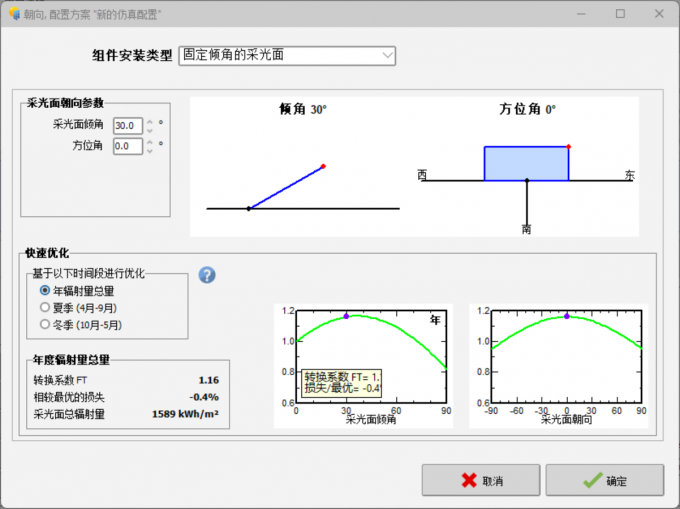
Task: Click the 西 label on azimuth diagram
Action: click(x=422, y=174)
